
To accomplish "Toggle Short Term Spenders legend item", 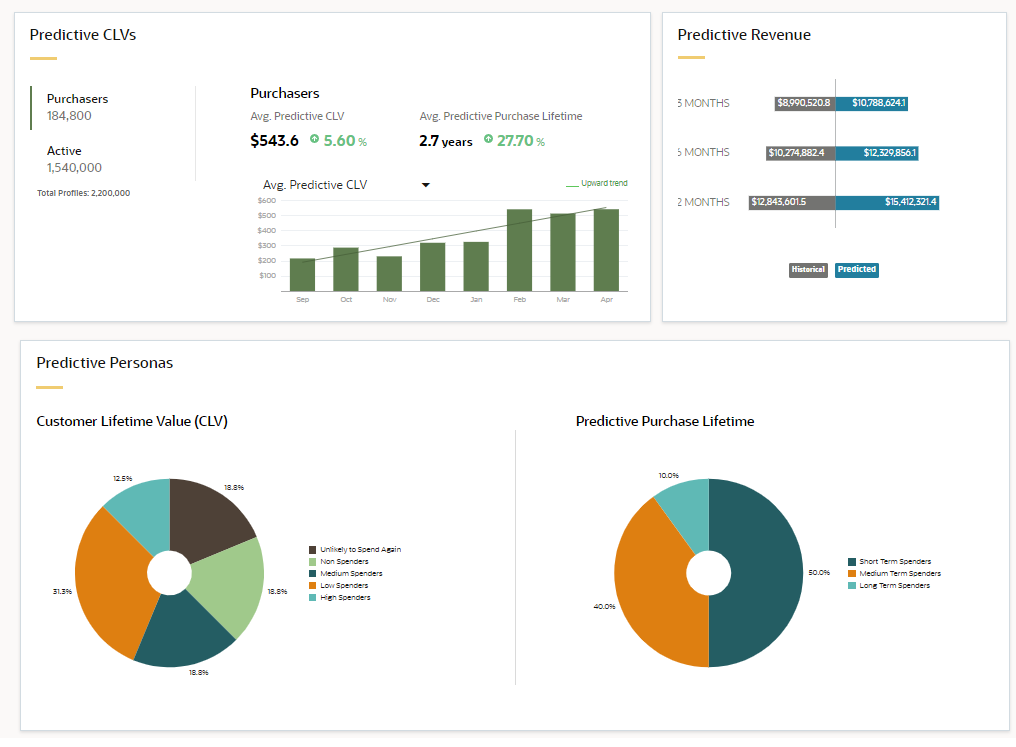I will click(892, 562).
